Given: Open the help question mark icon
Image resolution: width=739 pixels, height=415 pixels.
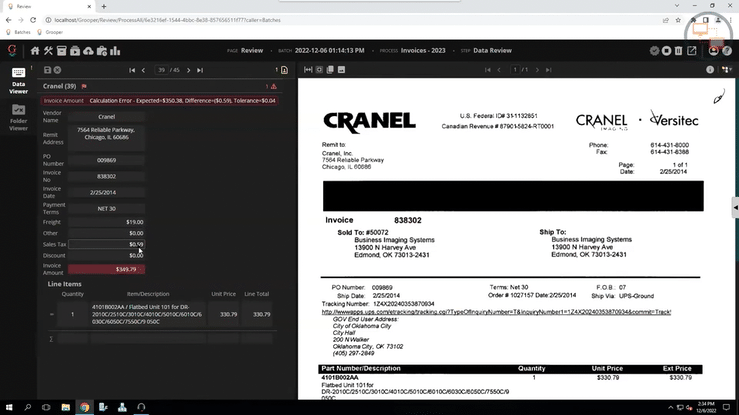Looking at the screenshot, I should (x=726, y=51).
